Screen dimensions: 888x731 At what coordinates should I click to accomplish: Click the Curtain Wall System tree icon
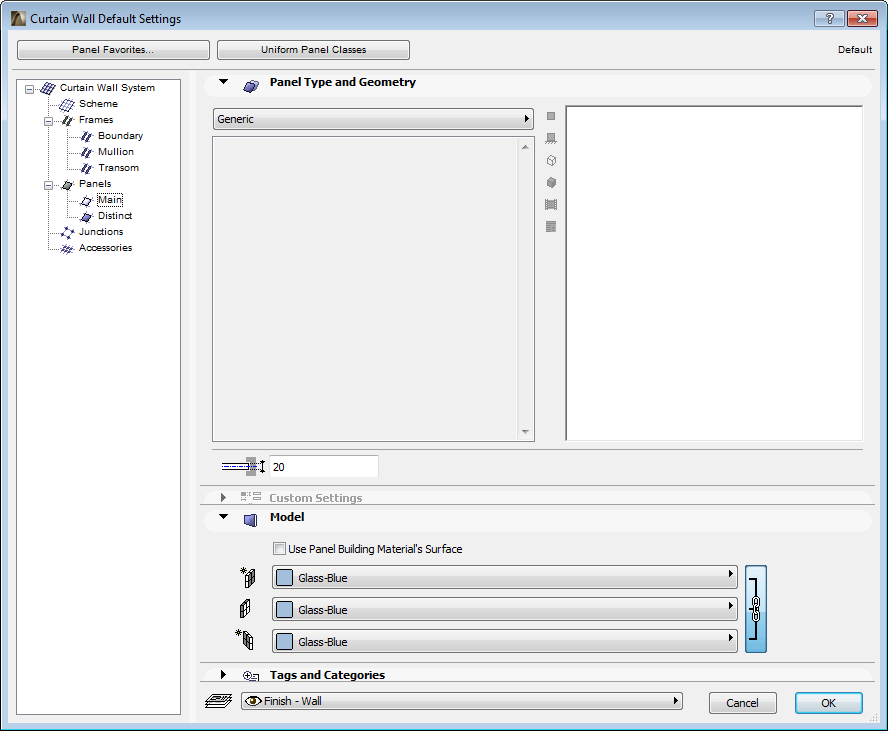[48, 88]
